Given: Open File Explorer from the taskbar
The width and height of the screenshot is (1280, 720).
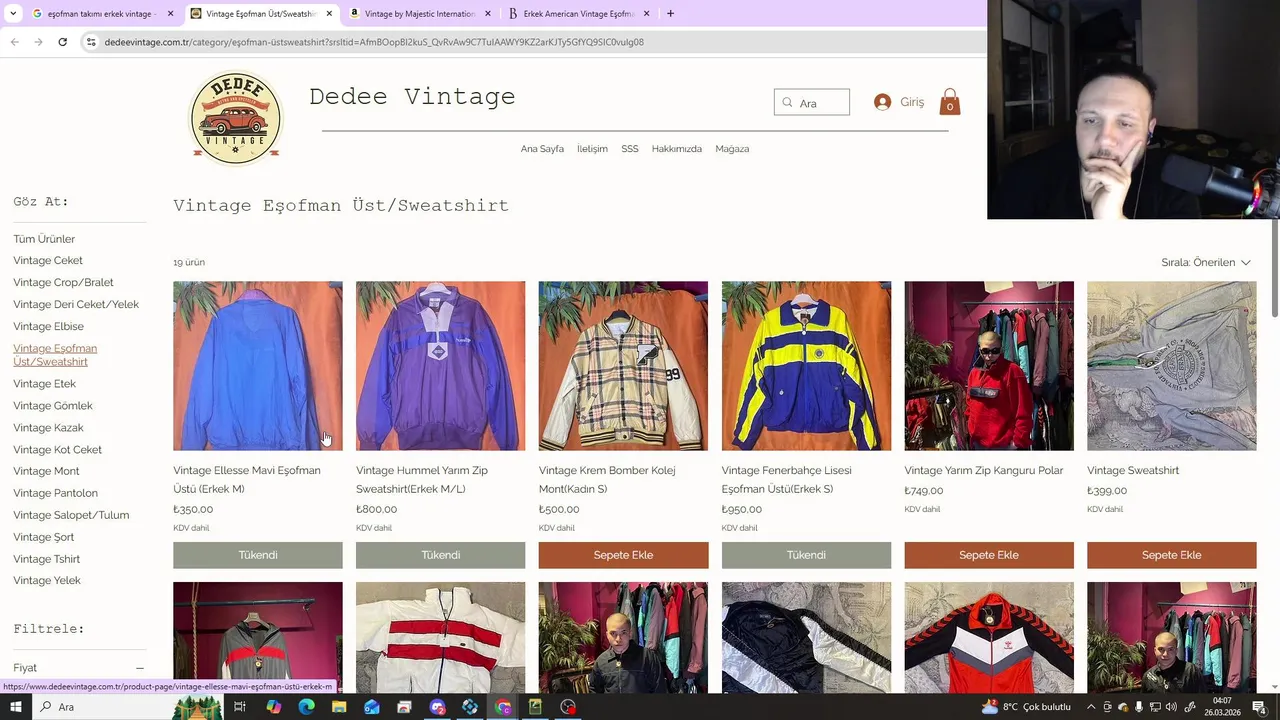Looking at the screenshot, I should (339, 707).
